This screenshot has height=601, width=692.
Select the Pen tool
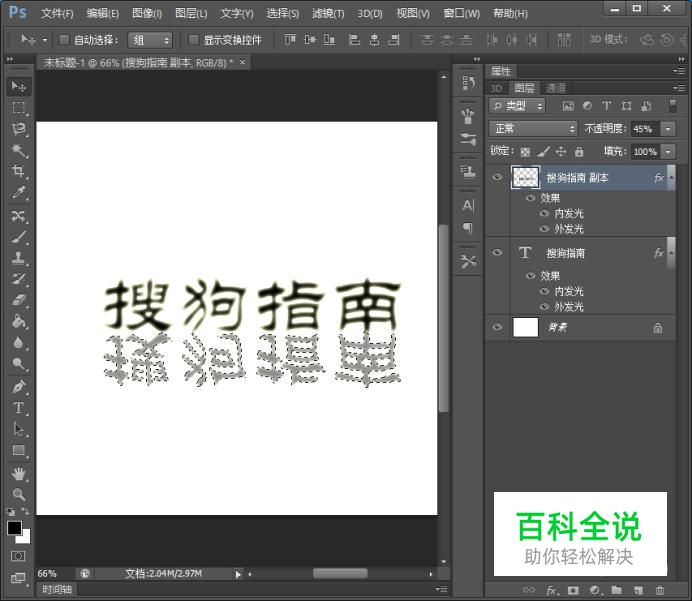[18, 387]
